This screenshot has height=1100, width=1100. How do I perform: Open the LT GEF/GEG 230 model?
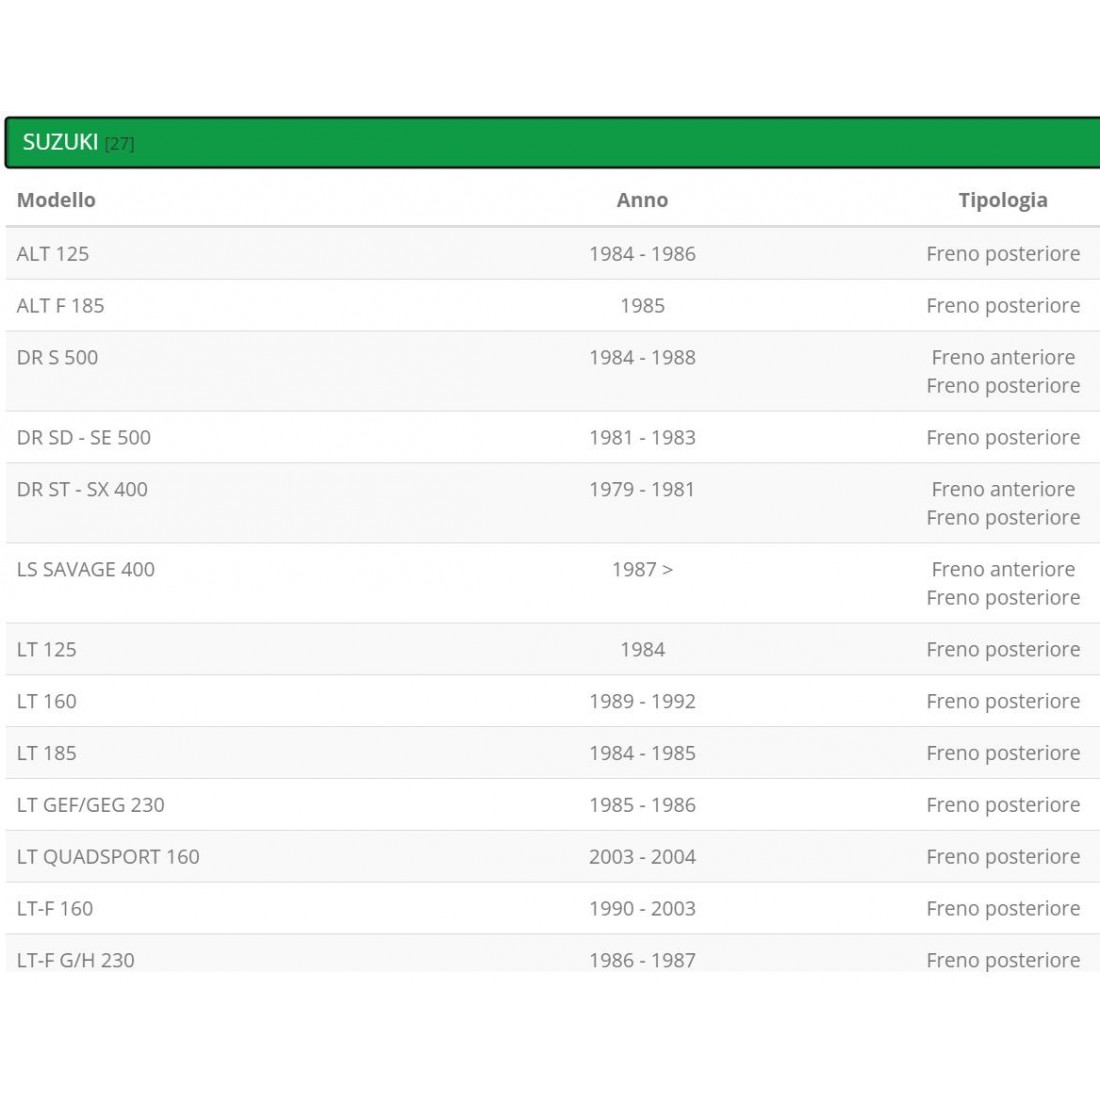(91, 805)
